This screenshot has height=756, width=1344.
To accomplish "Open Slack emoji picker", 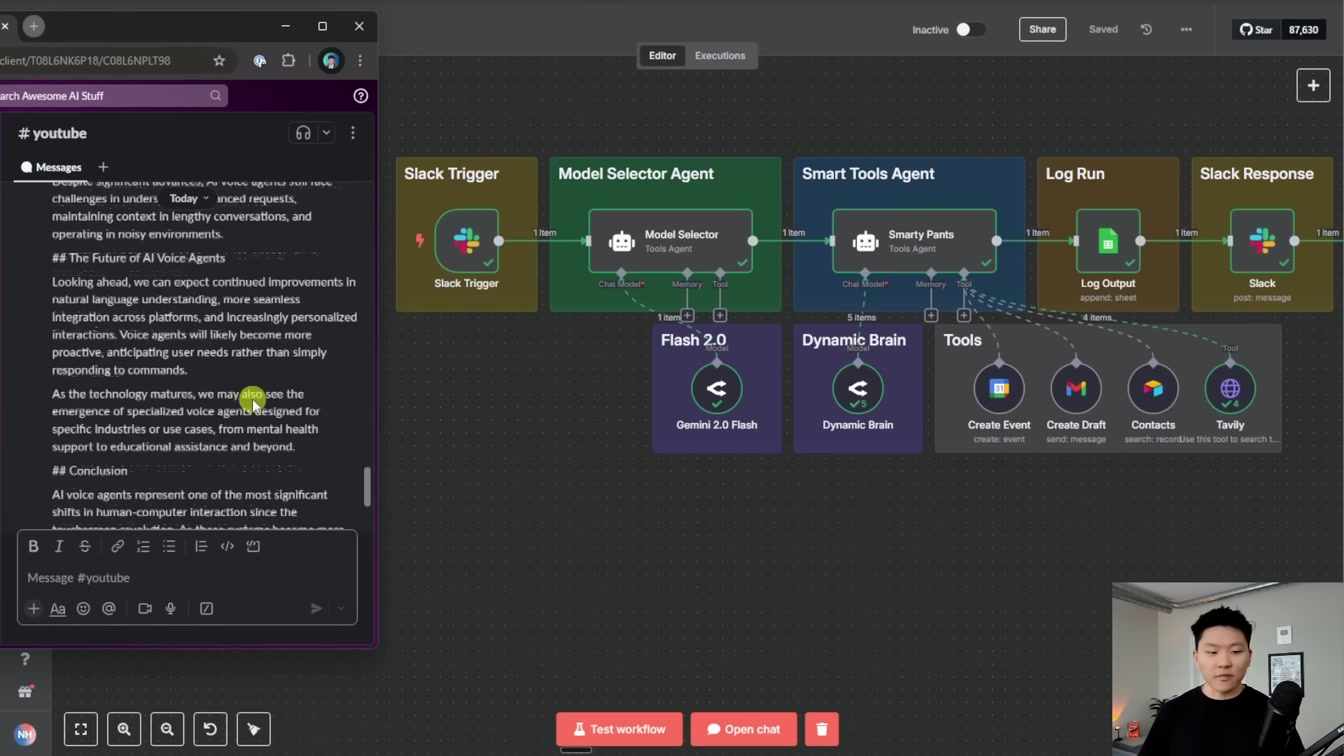I will [83, 608].
